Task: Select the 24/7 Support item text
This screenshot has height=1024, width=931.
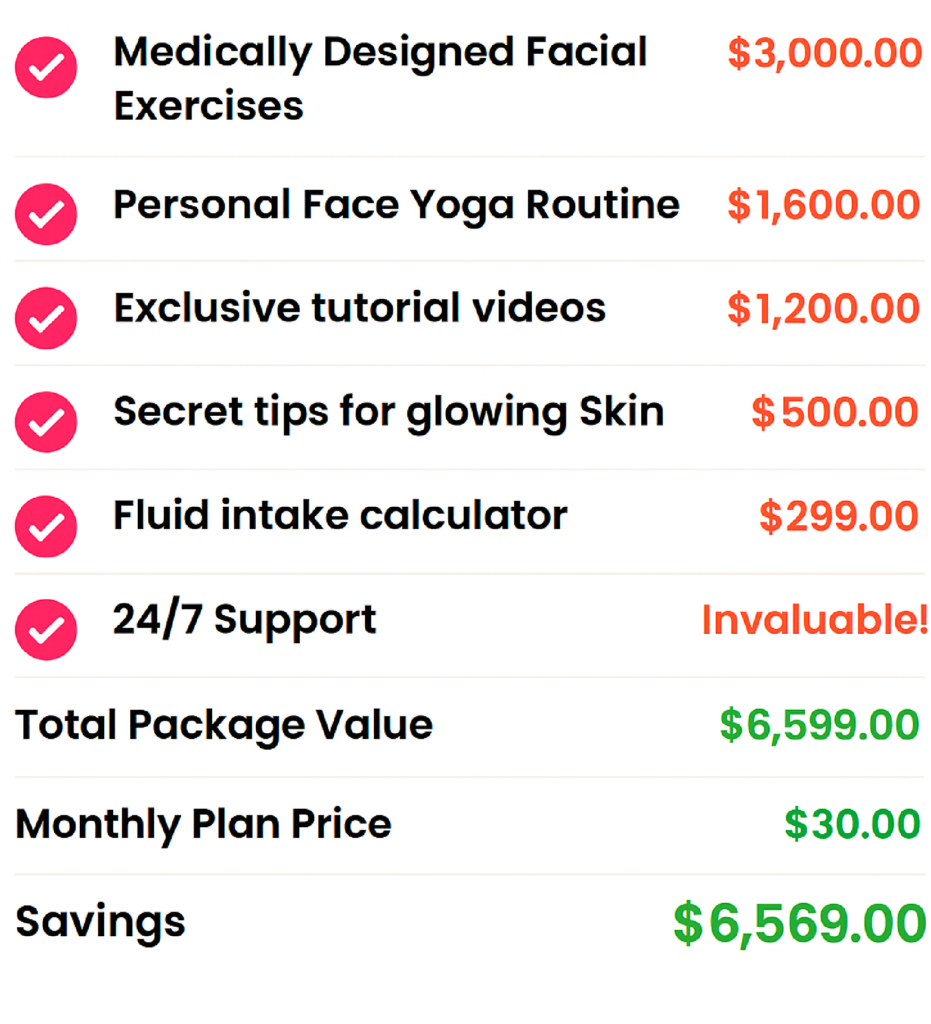Action: [245, 618]
